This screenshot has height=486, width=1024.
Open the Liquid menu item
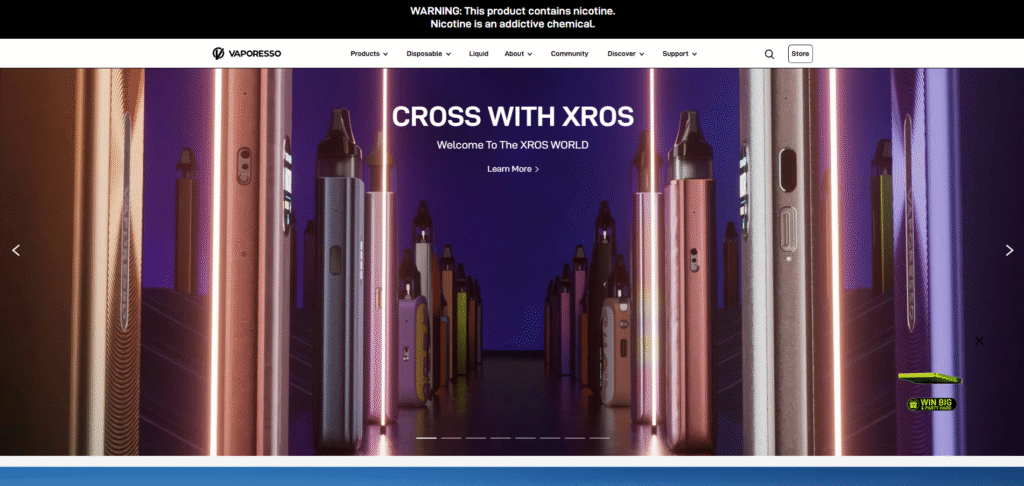pos(479,54)
